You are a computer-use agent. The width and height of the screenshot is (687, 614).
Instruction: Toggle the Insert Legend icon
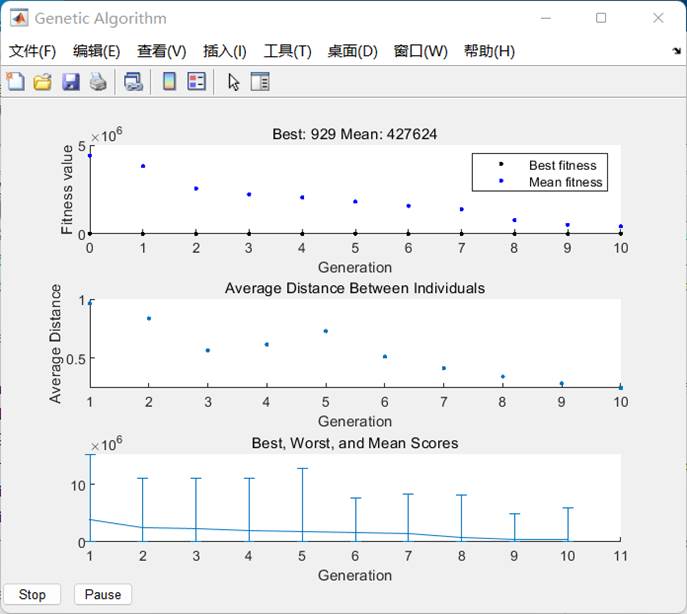(x=196, y=83)
